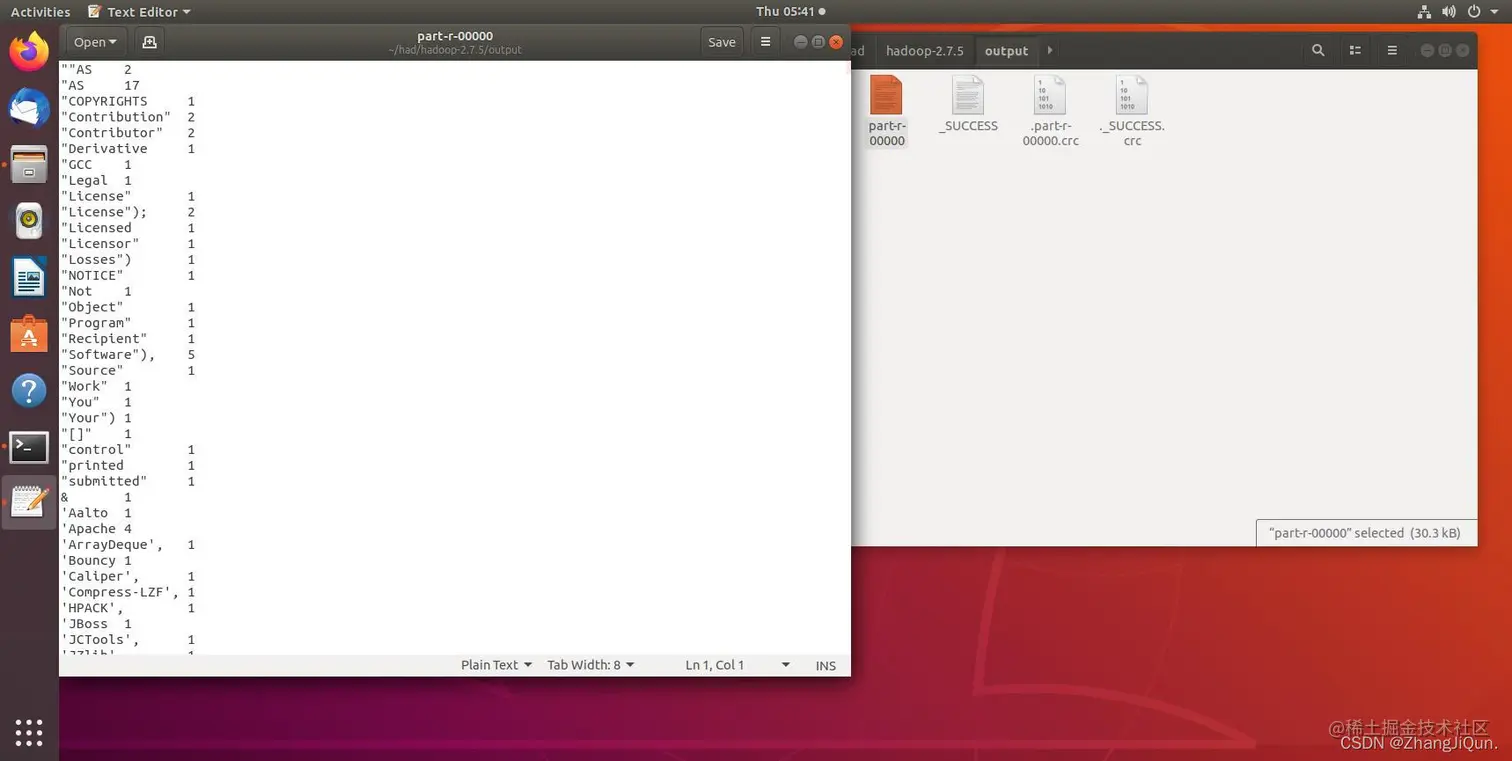Open Tab Width: 8 dropdown
The width and height of the screenshot is (1512, 761).
(591, 665)
